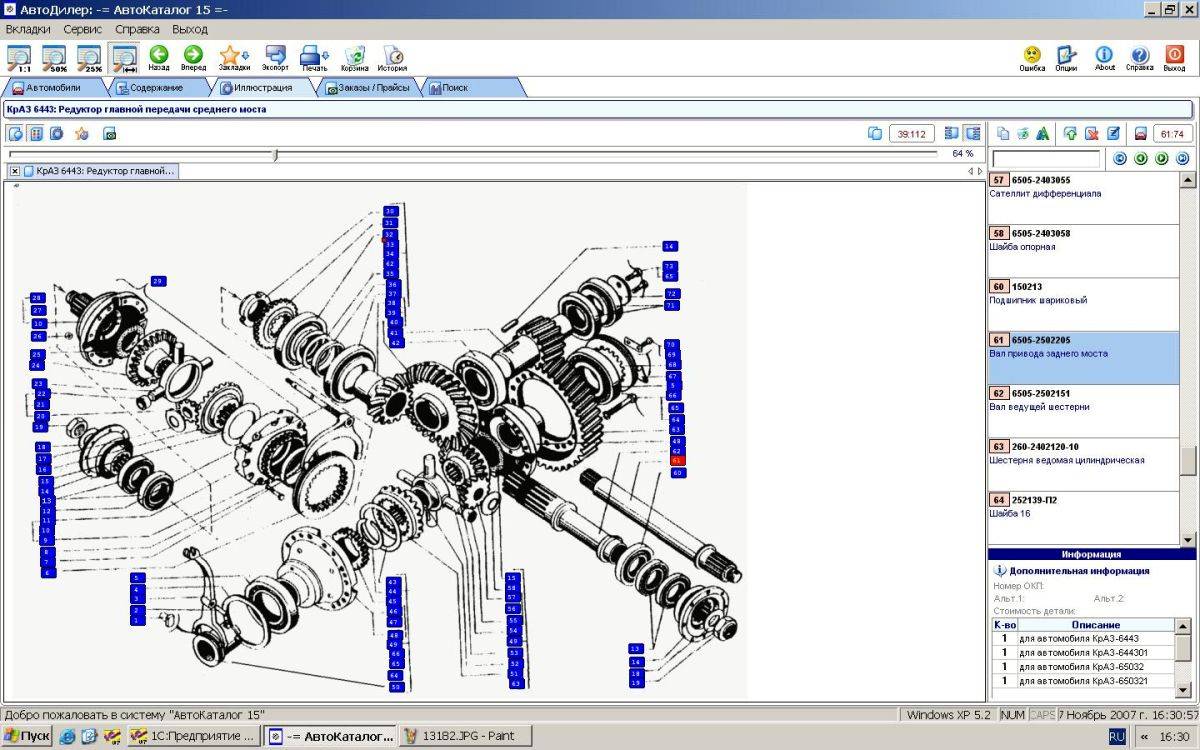Switch to the Автомобили tab
The height and width of the screenshot is (750, 1200).
point(53,88)
